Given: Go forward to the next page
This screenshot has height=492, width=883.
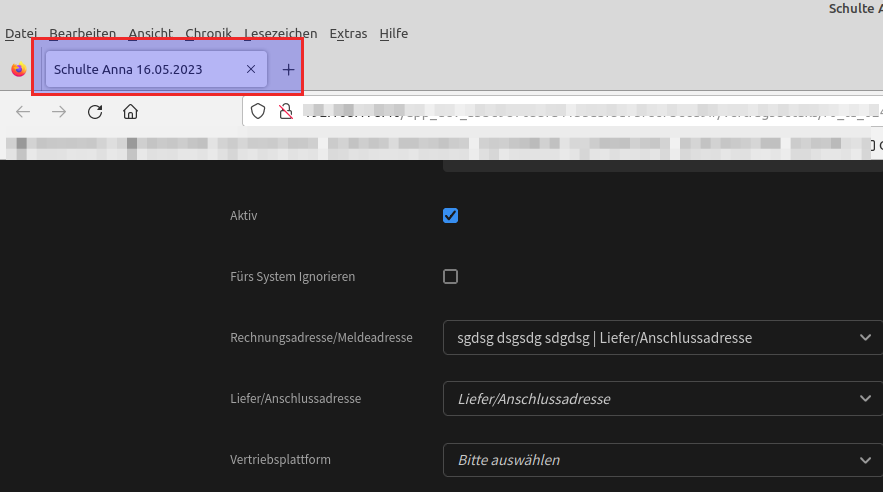Looking at the screenshot, I should click(x=59, y=112).
